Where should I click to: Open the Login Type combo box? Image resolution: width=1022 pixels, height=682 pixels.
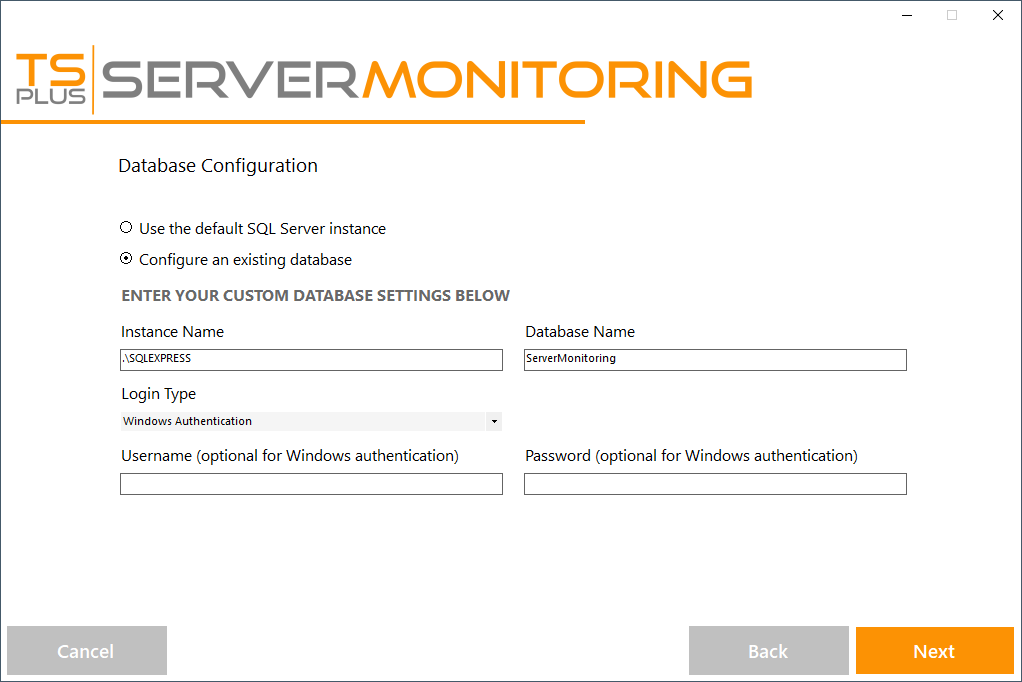(302, 421)
